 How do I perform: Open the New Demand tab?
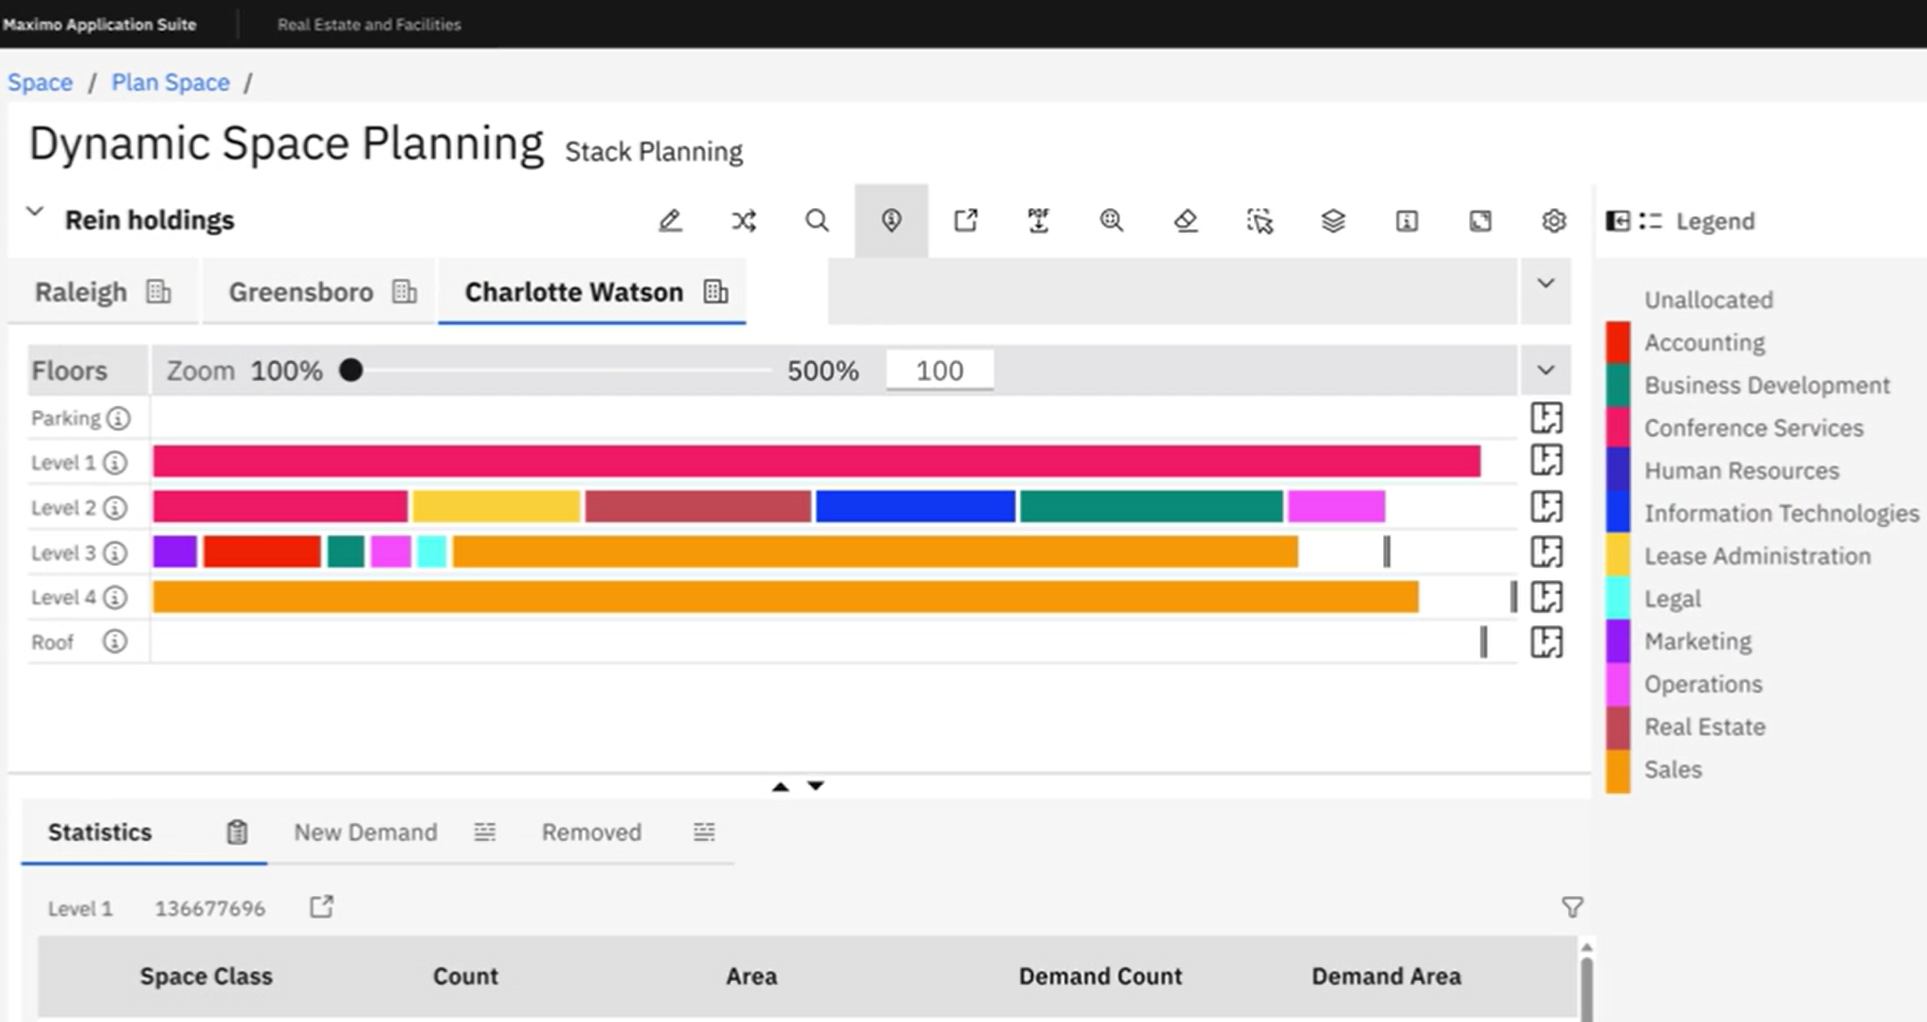pos(366,832)
